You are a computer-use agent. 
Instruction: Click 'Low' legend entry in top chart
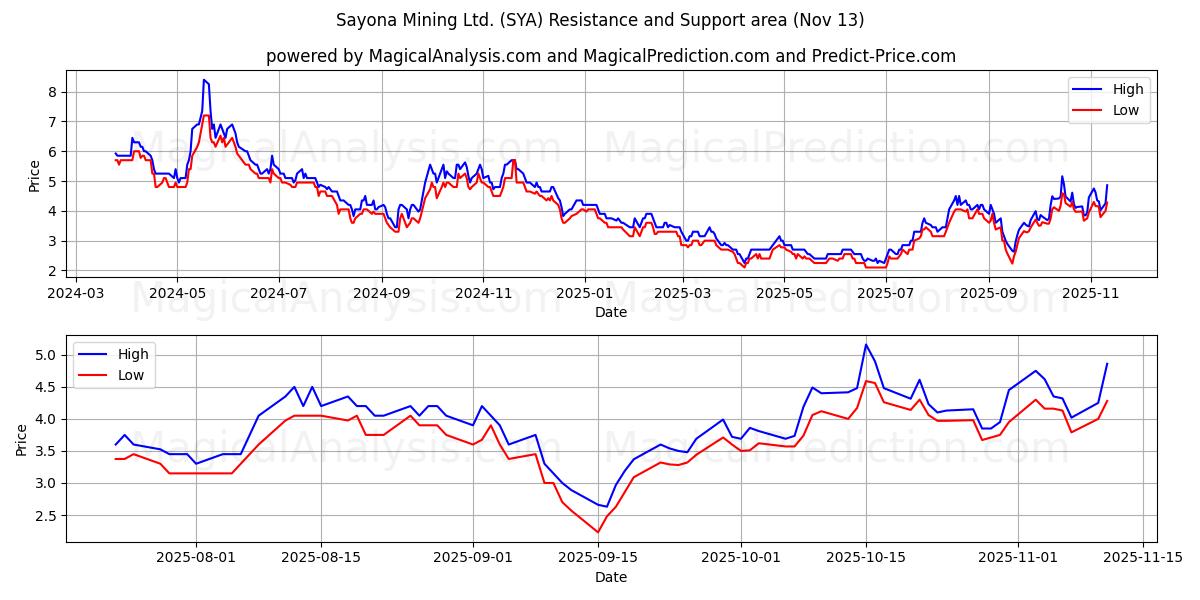(x=1125, y=110)
